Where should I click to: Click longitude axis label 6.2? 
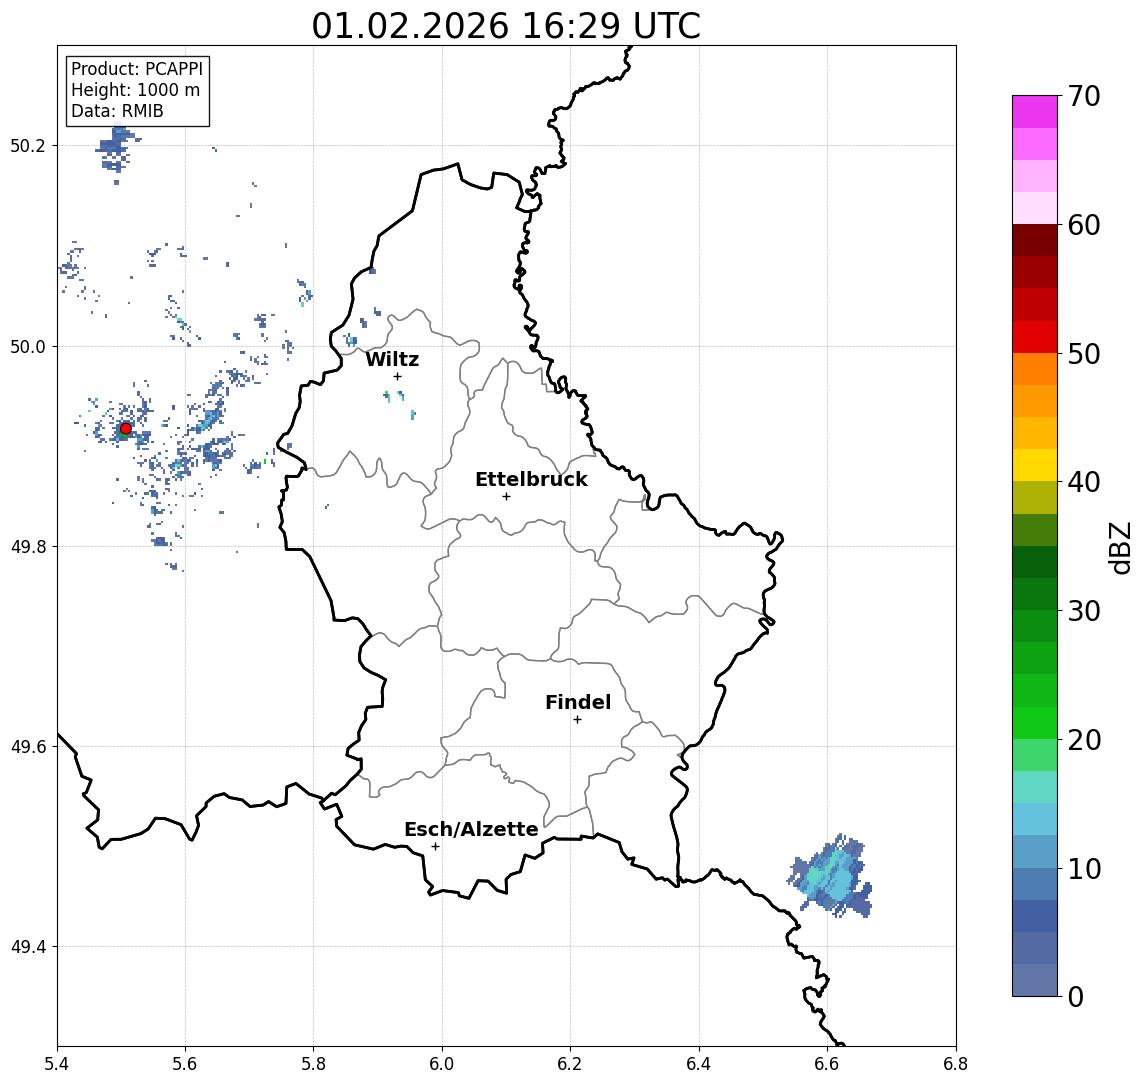(x=570, y=1064)
